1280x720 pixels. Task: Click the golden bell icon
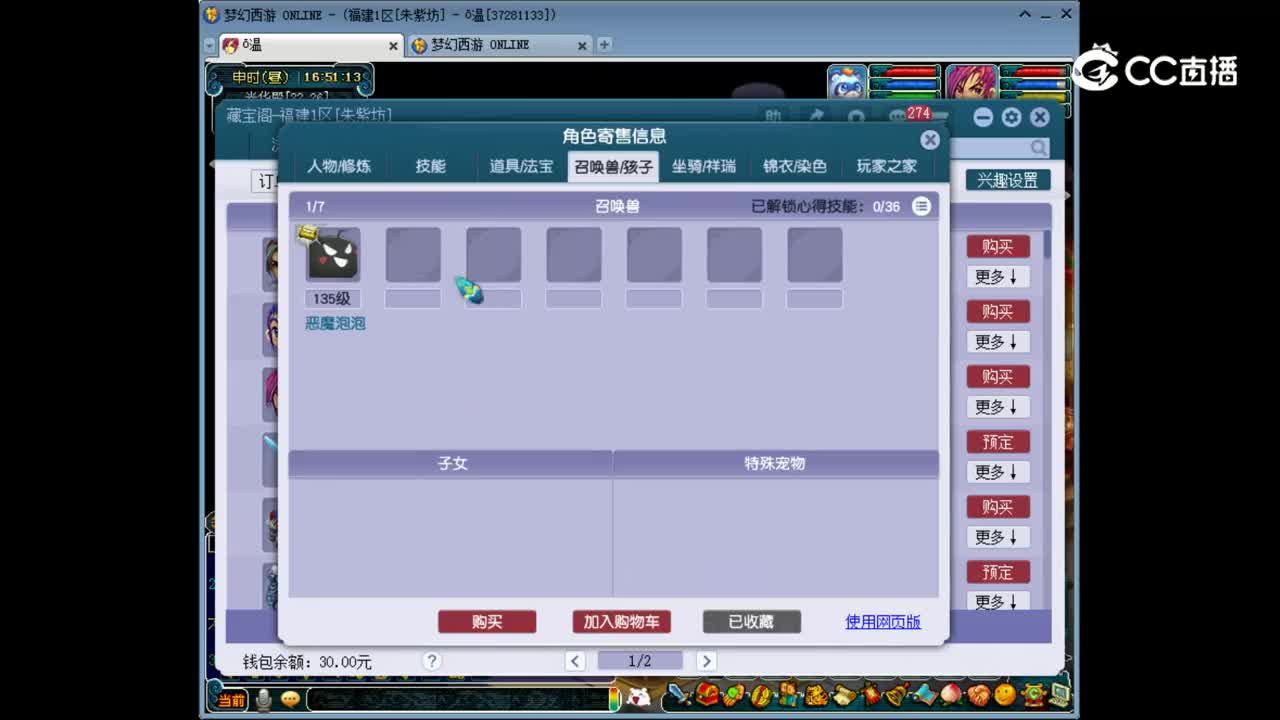pos(897,694)
